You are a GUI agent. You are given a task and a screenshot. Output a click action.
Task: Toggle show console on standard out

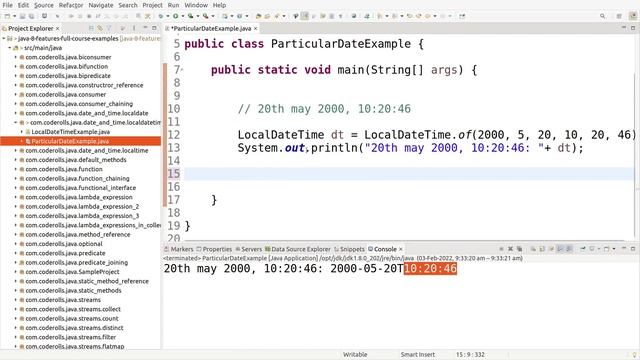(560, 249)
